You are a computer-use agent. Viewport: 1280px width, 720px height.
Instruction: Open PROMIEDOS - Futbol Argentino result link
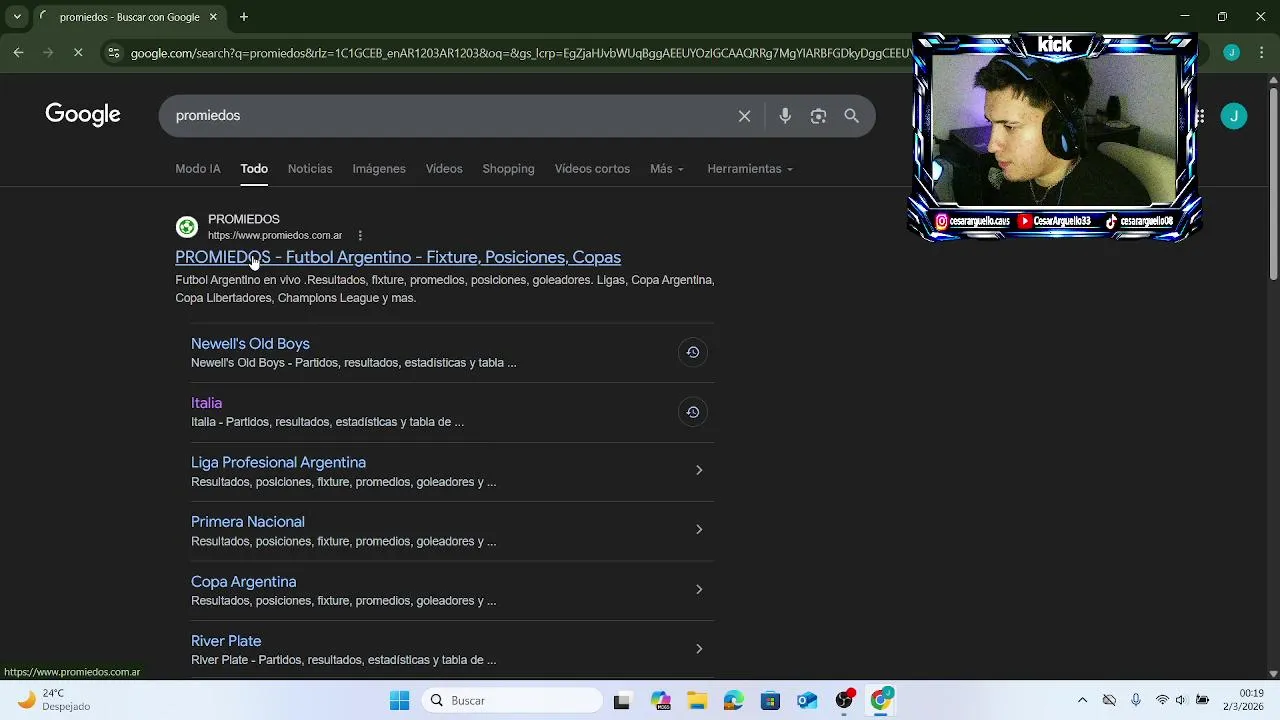pos(398,257)
